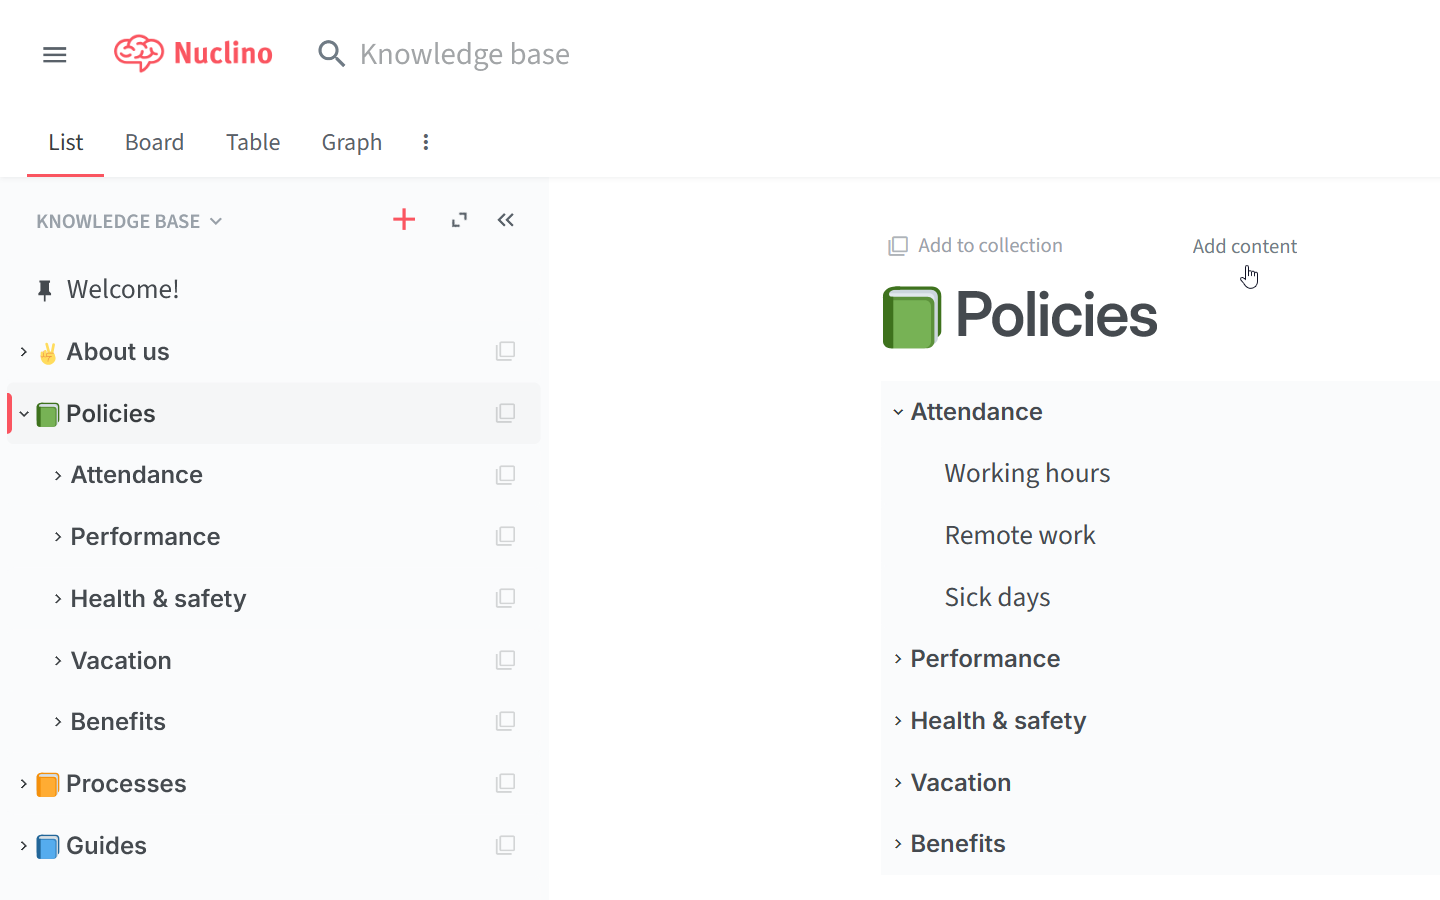
Task: Click the Knowledge base search field
Action: (x=465, y=54)
